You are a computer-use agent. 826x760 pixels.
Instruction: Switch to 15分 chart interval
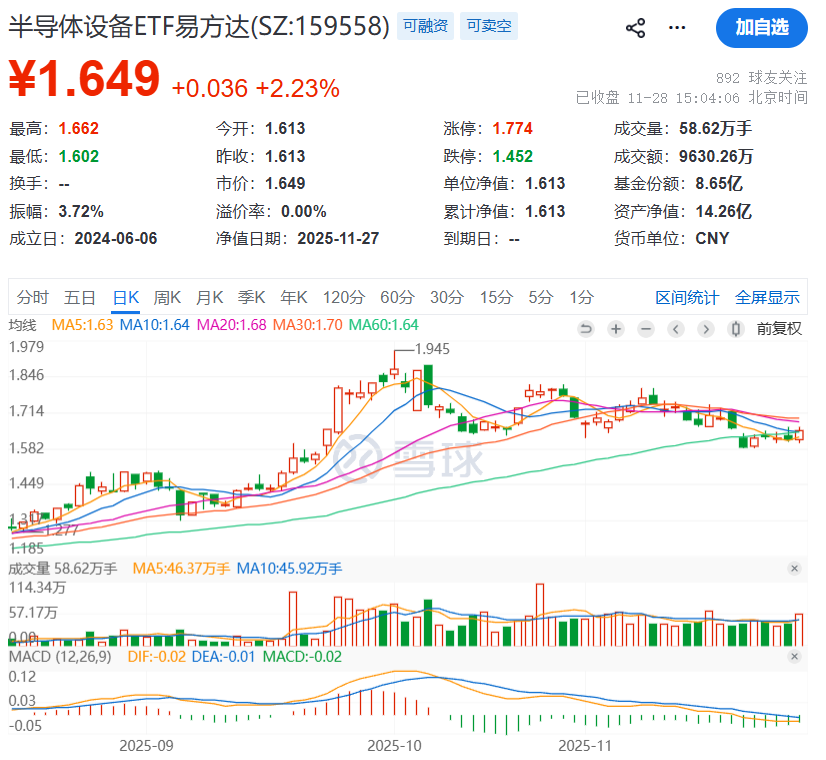496,297
